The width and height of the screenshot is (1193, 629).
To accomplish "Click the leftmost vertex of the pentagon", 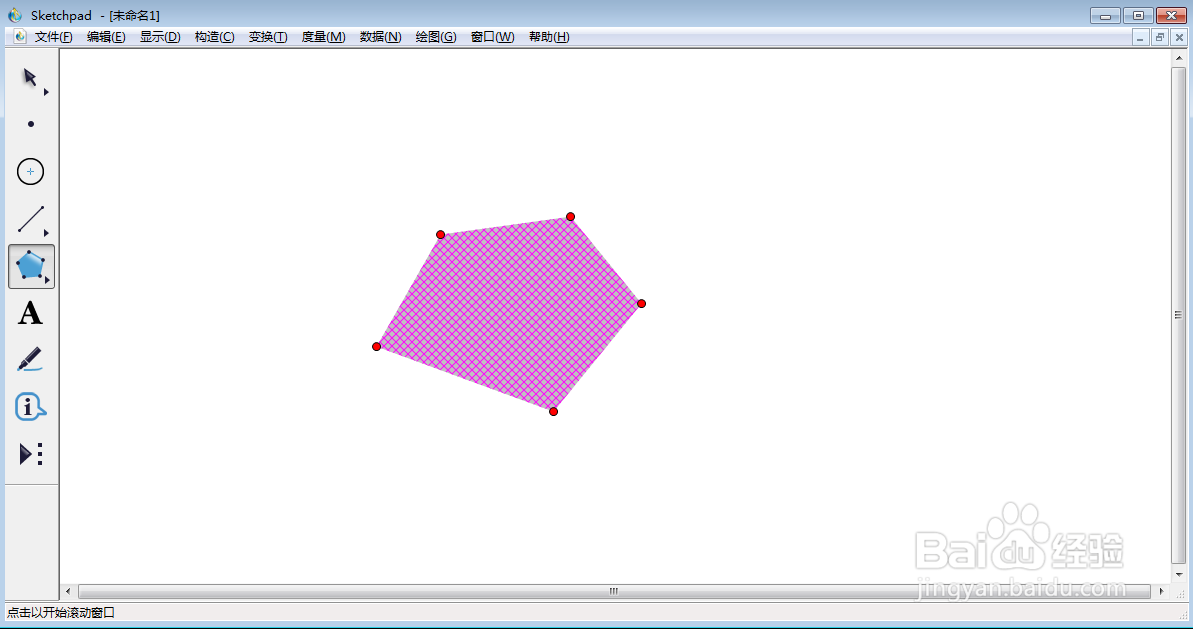I will 377,347.
